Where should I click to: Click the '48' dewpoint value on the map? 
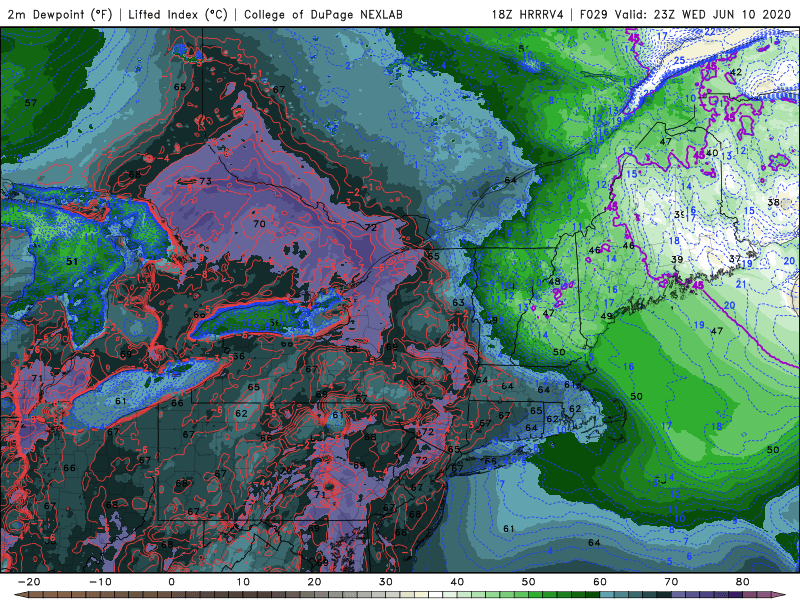tap(554, 281)
